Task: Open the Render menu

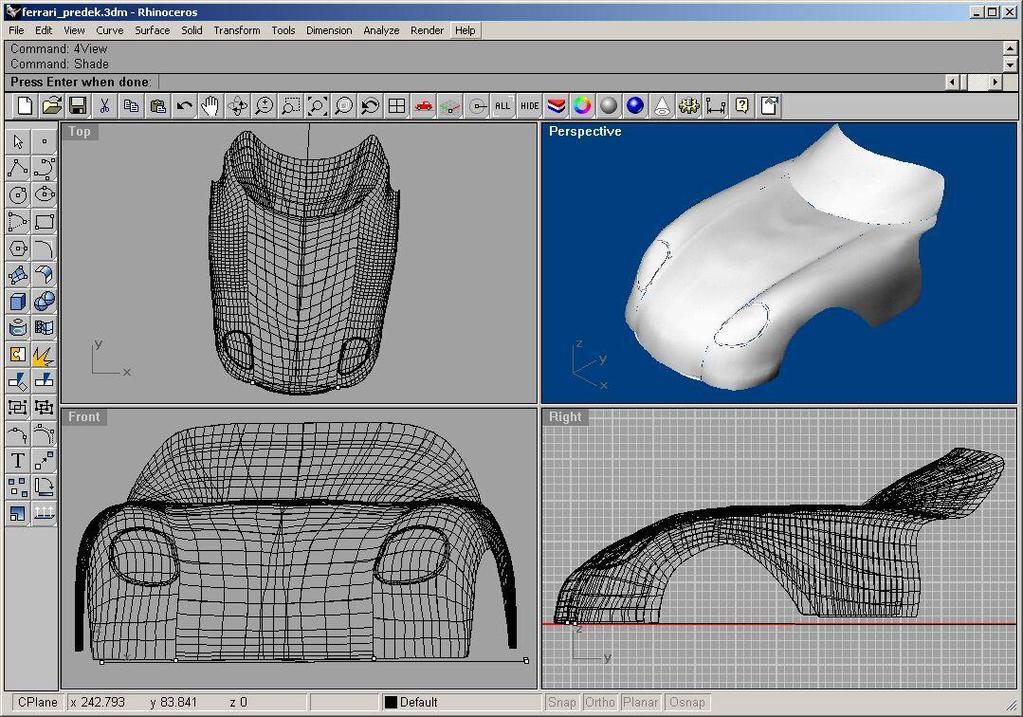Action: [427, 30]
